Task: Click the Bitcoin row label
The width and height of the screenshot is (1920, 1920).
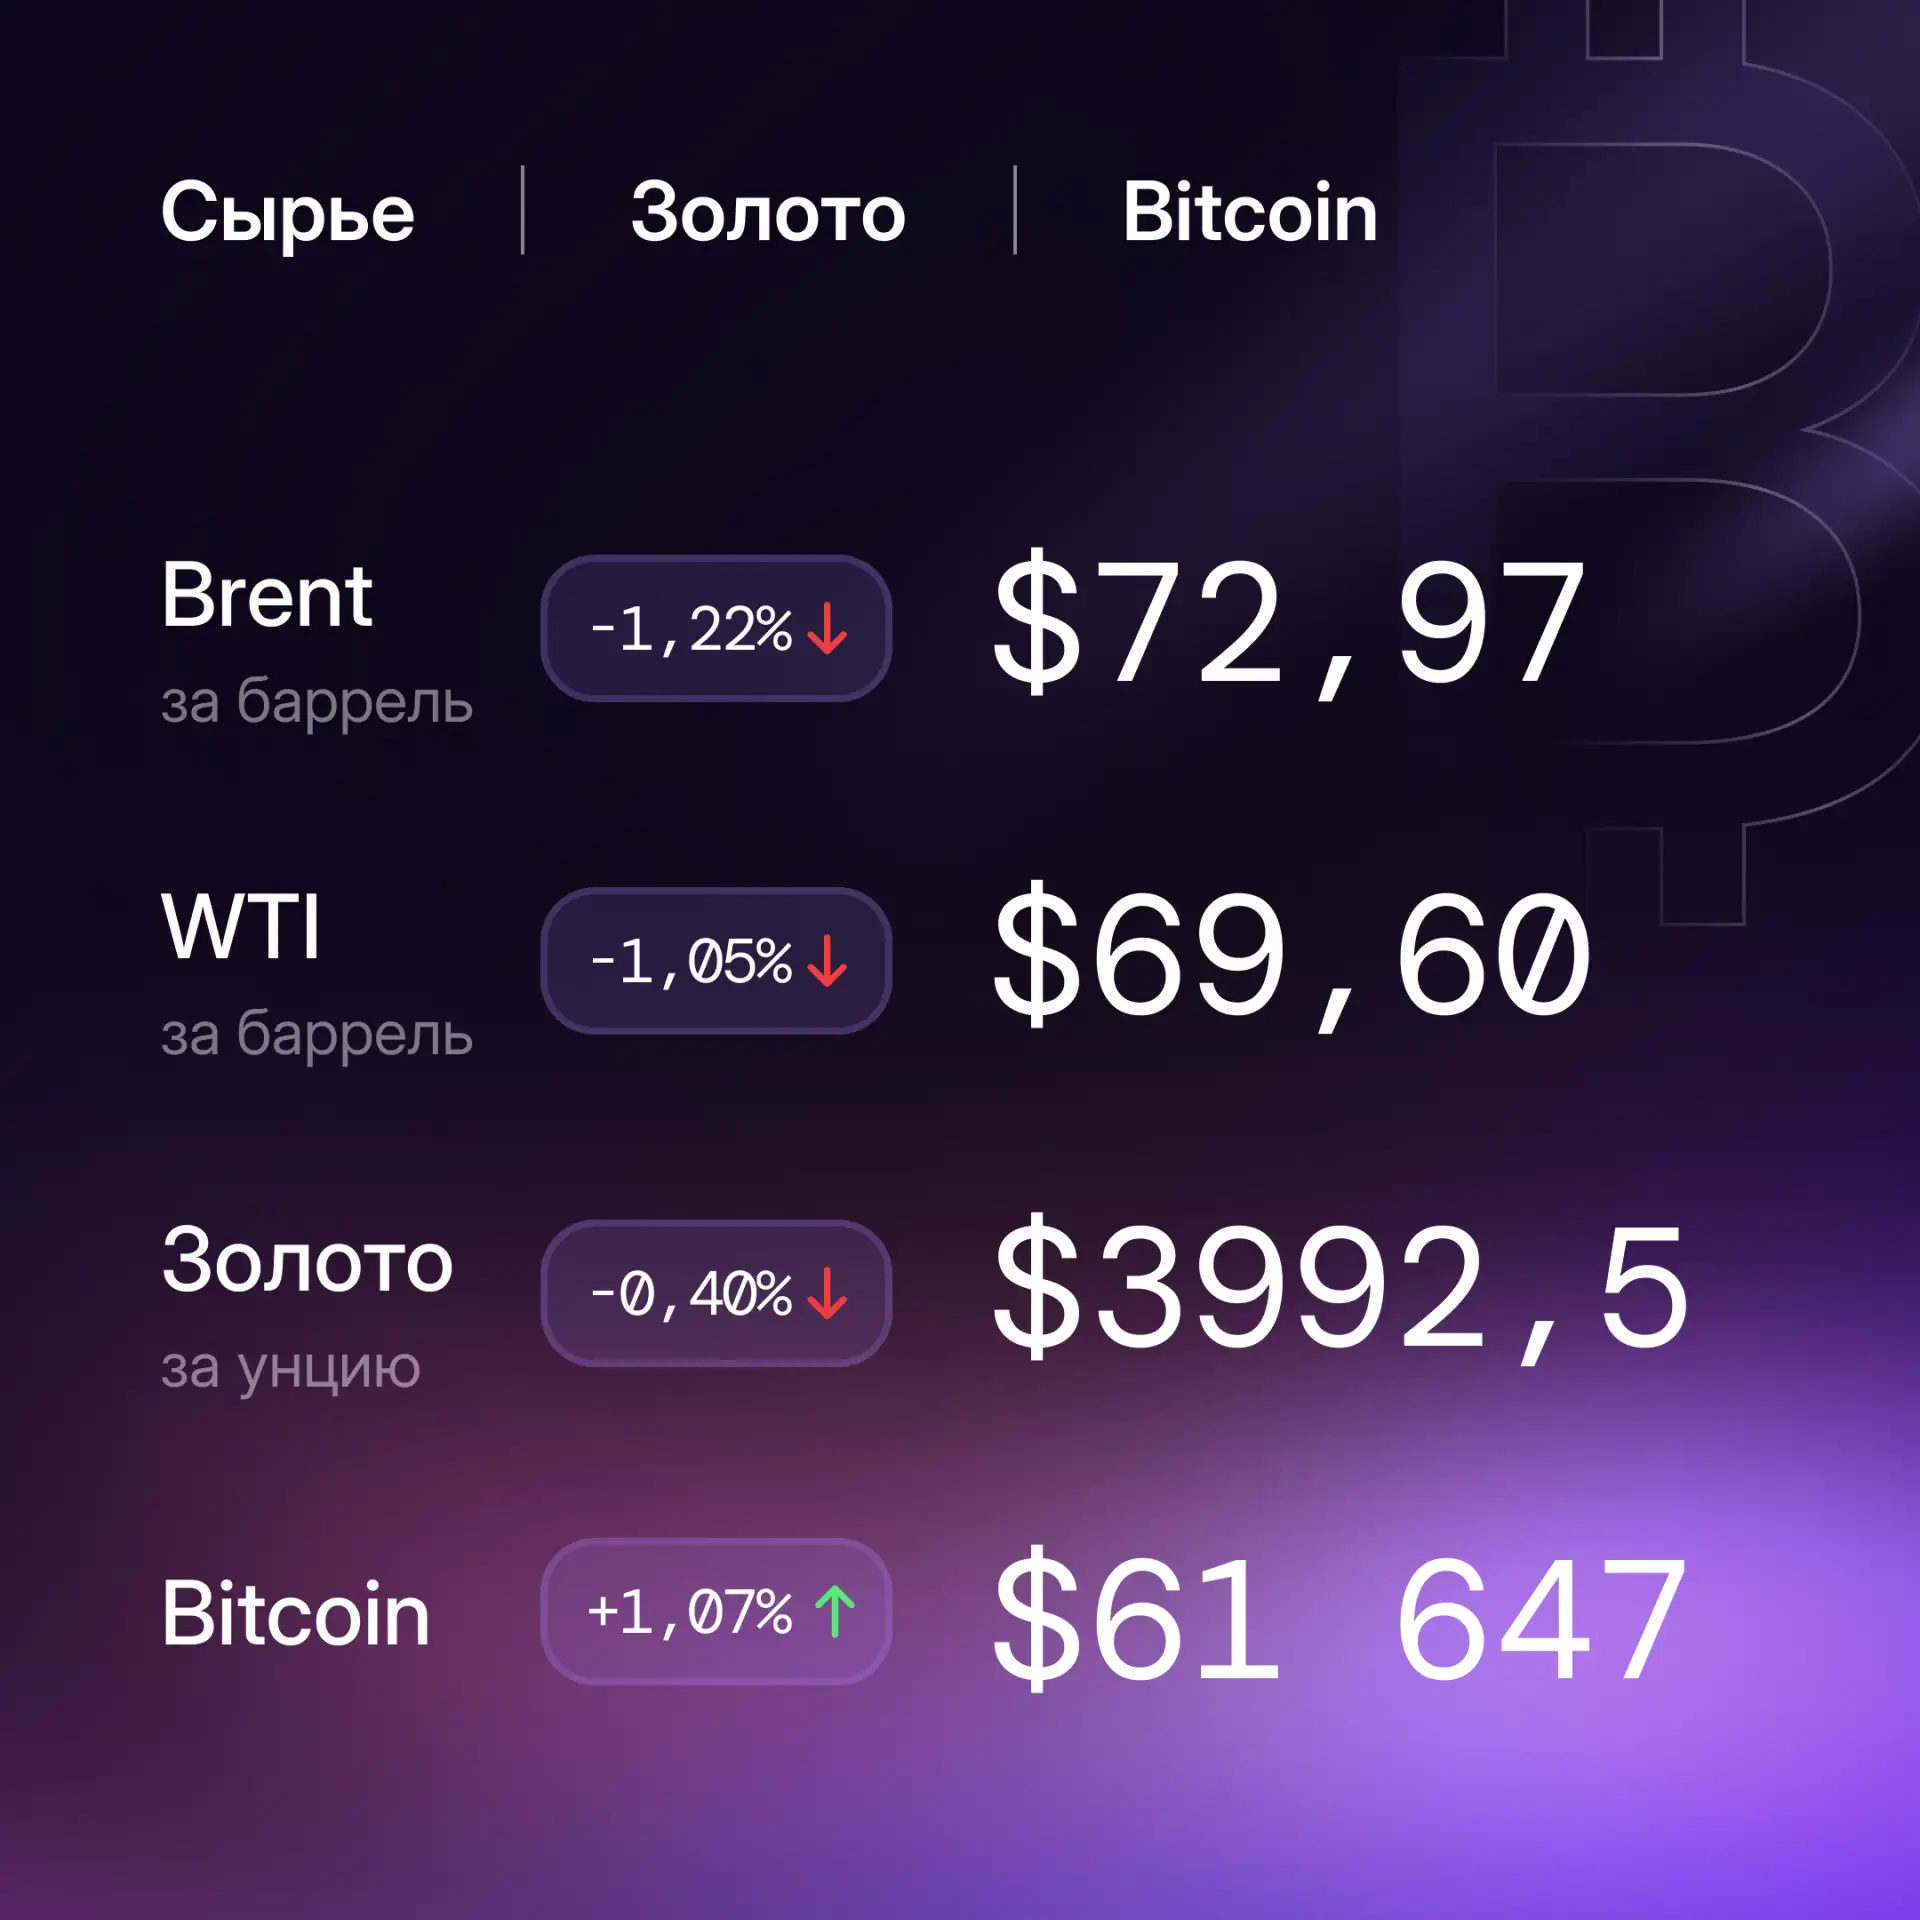Action: pos(296,1613)
